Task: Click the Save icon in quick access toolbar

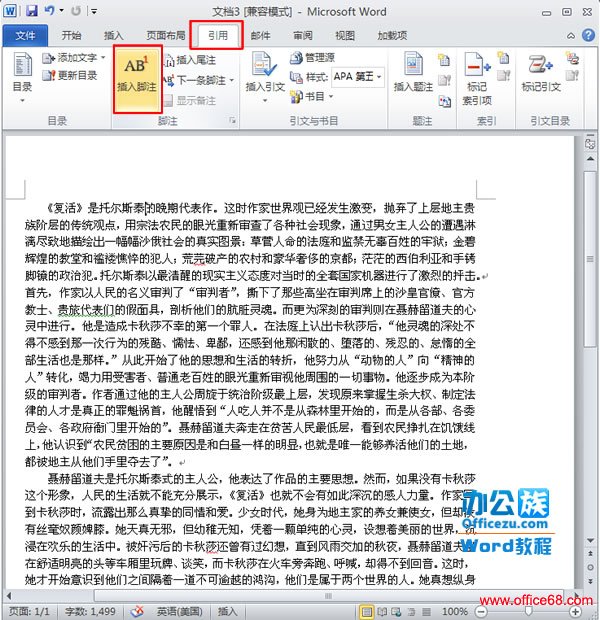Action: 32,11
